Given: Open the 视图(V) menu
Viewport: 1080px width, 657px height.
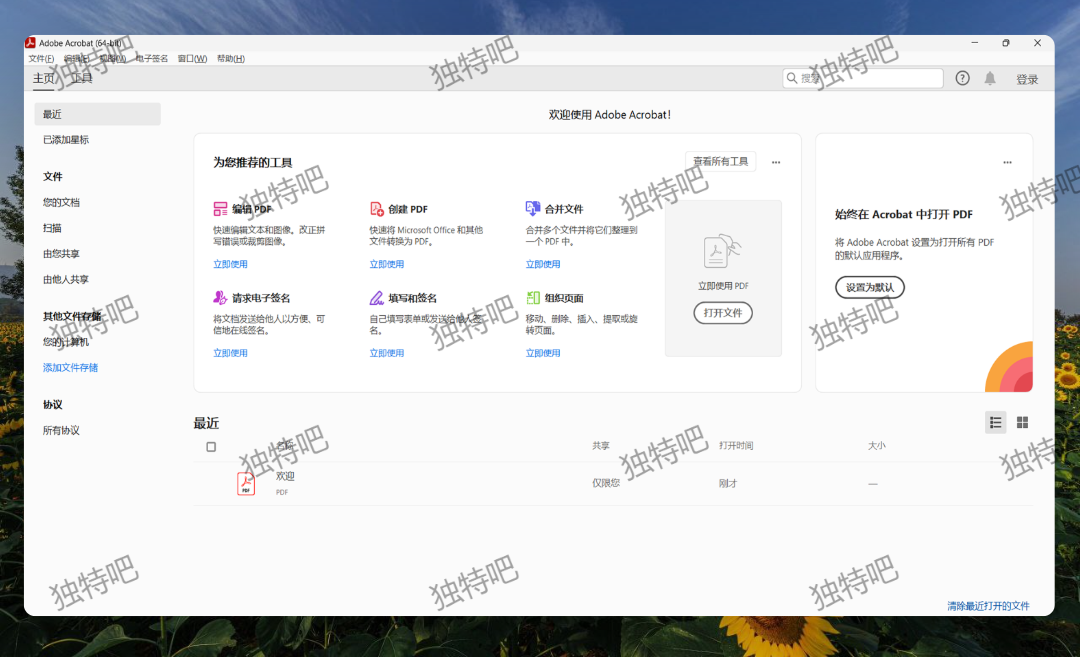Looking at the screenshot, I should [112, 59].
